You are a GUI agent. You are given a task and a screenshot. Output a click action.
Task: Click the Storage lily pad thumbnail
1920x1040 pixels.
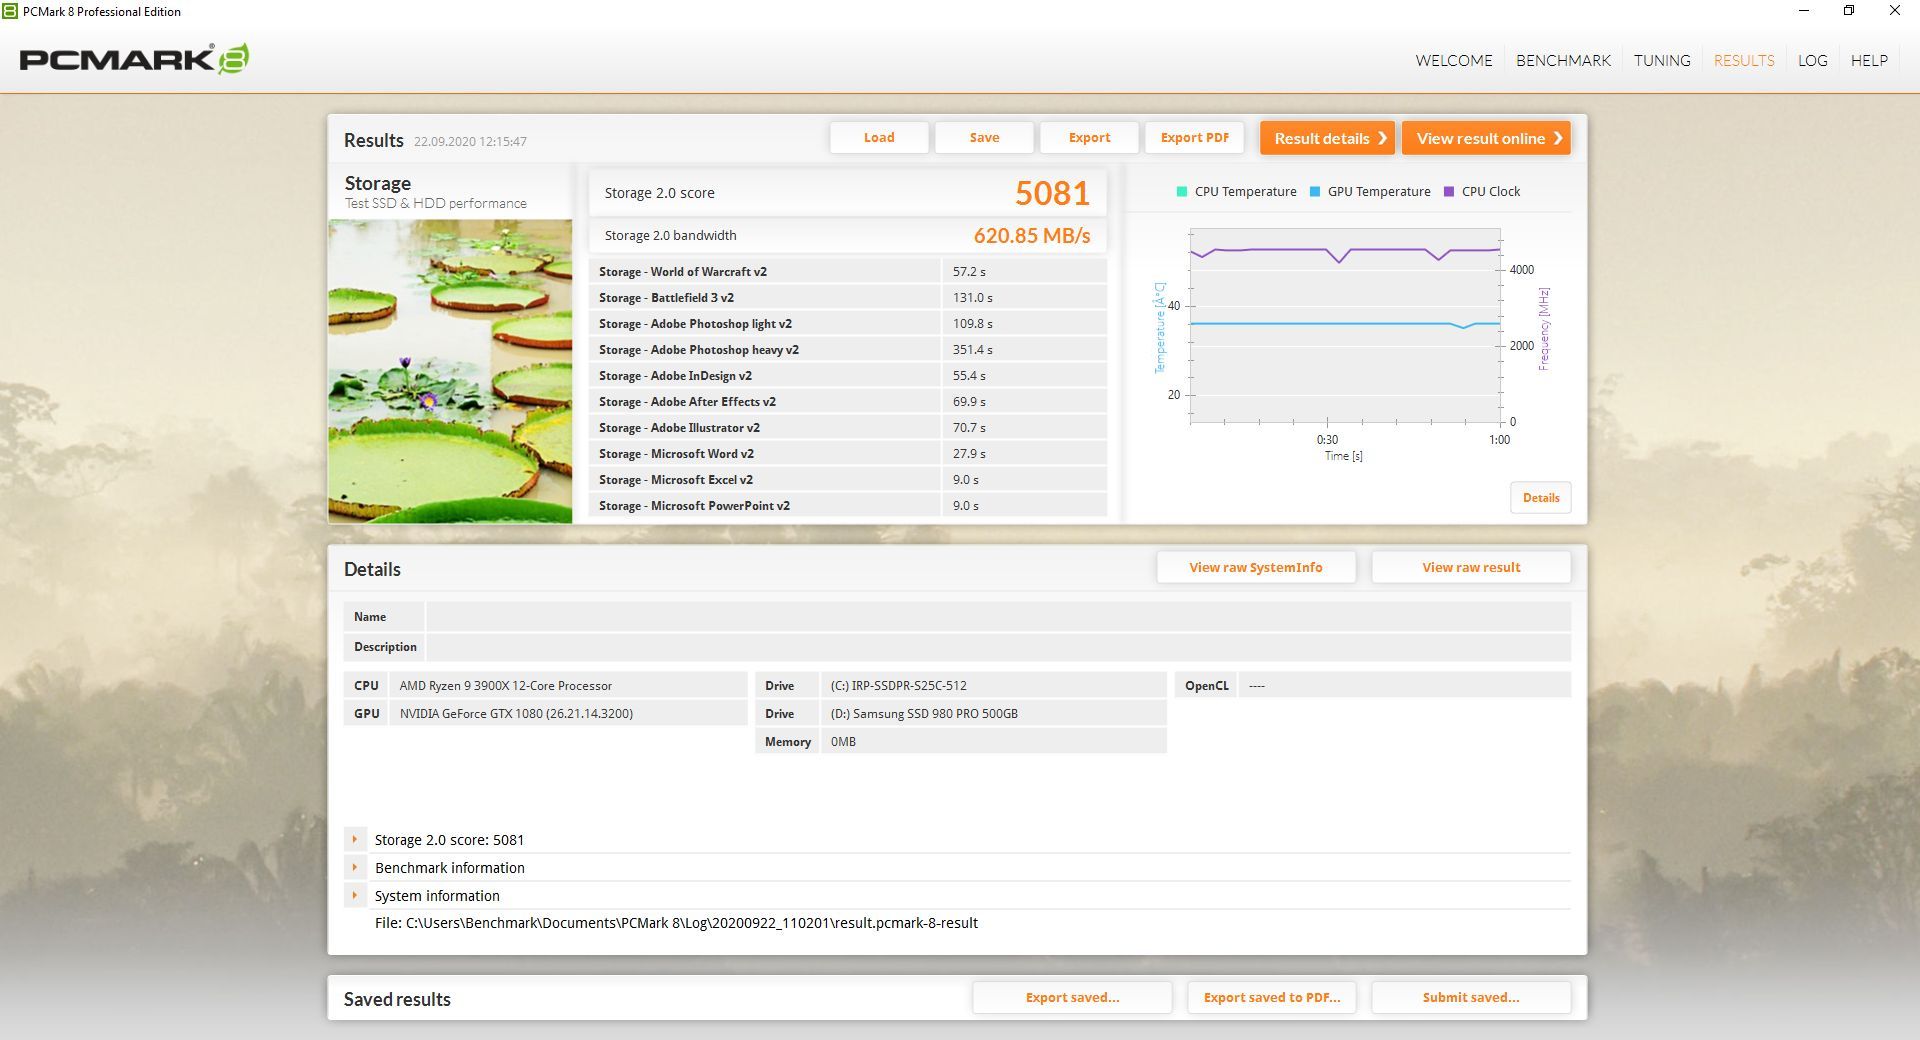(450, 371)
